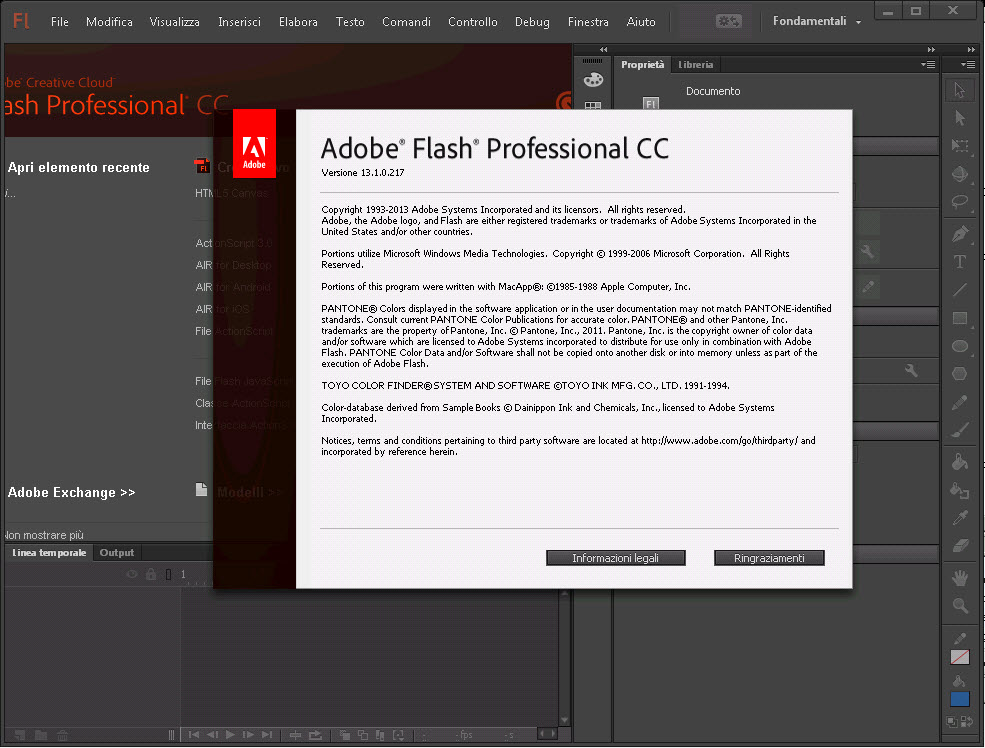The height and width of the screenshot is (748, 985).
Task: Select the Hand tool
Action: (x=959, y=578)
